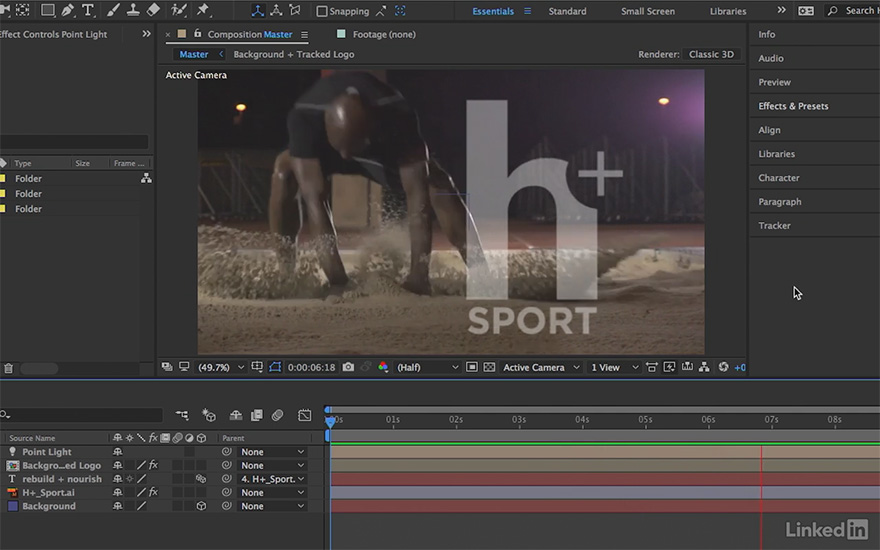
Task: Select the Rectangle shape tool
Action: click(48, 10)
